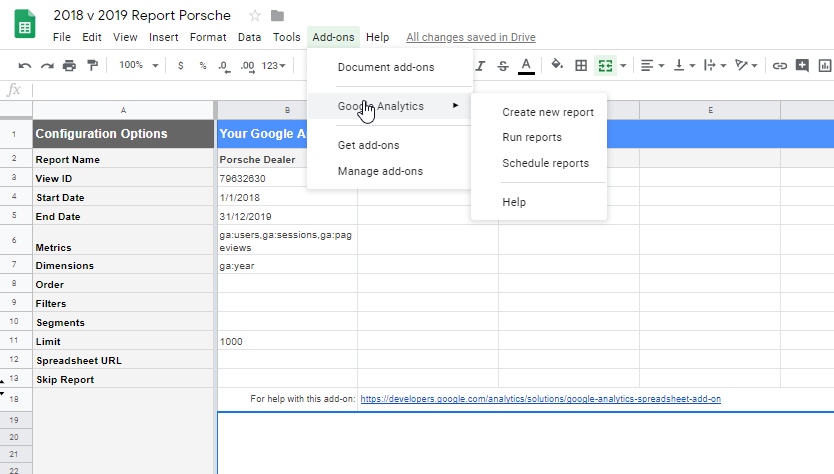834x474 pixels.
Task: Select the Metrics value cell ga:users
Action: point(287,241)
